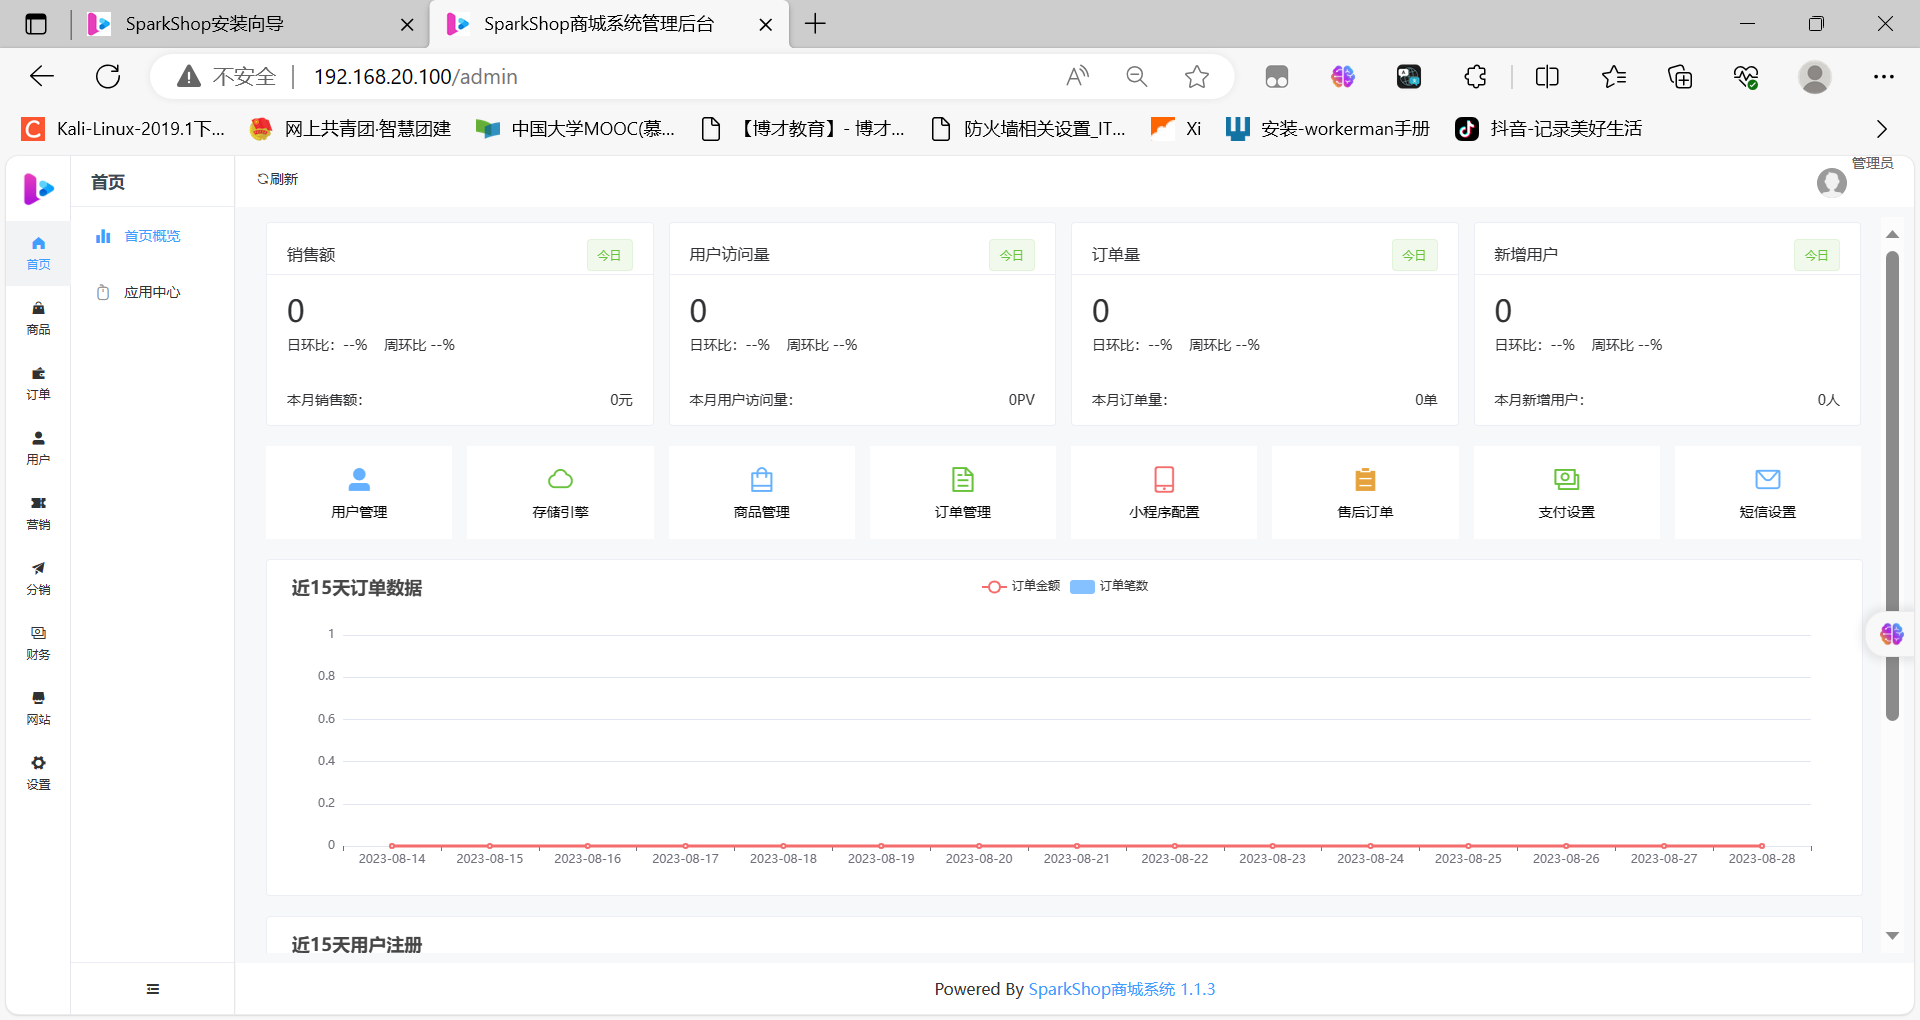
Task: Open 订单管理 document icon
Action: point(963,480)
